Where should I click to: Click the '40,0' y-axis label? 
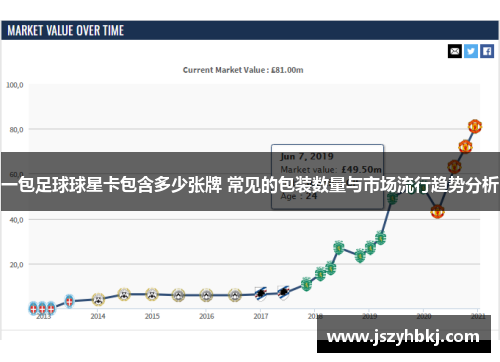click(x=16, y=220)
